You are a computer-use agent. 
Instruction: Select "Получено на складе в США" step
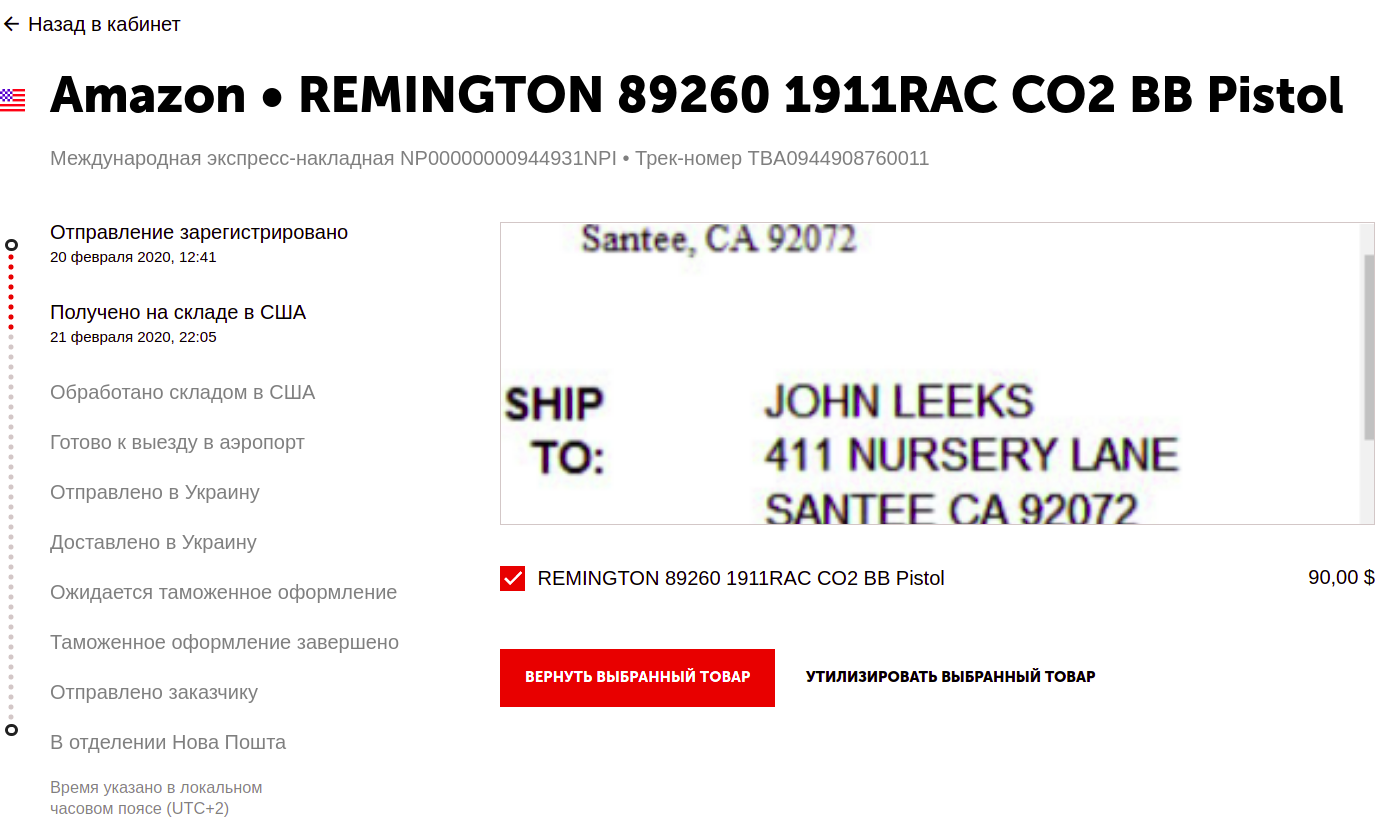click(x=178, y=312)
